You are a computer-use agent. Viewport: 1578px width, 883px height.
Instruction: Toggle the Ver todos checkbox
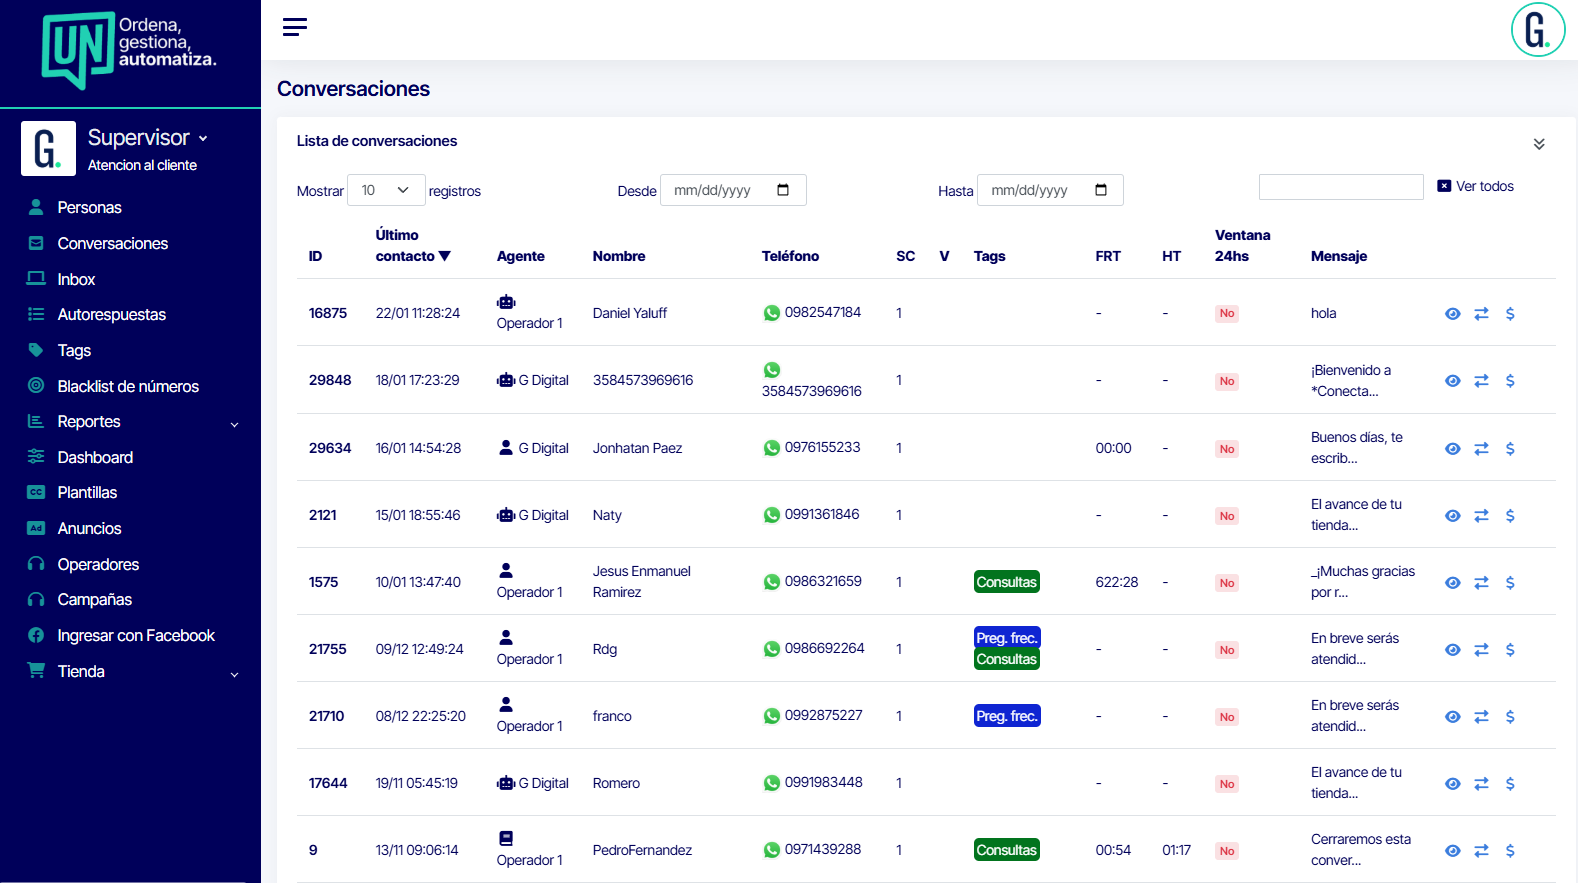[1444, 186]
